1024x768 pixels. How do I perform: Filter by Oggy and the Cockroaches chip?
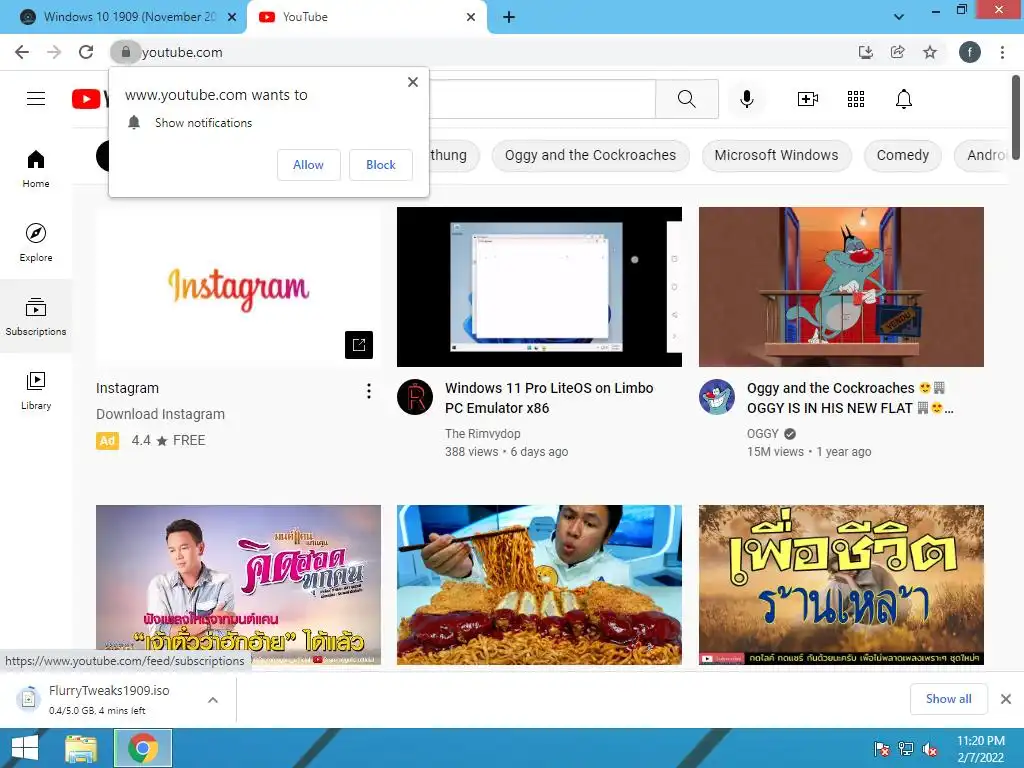[x=590, y=155]
